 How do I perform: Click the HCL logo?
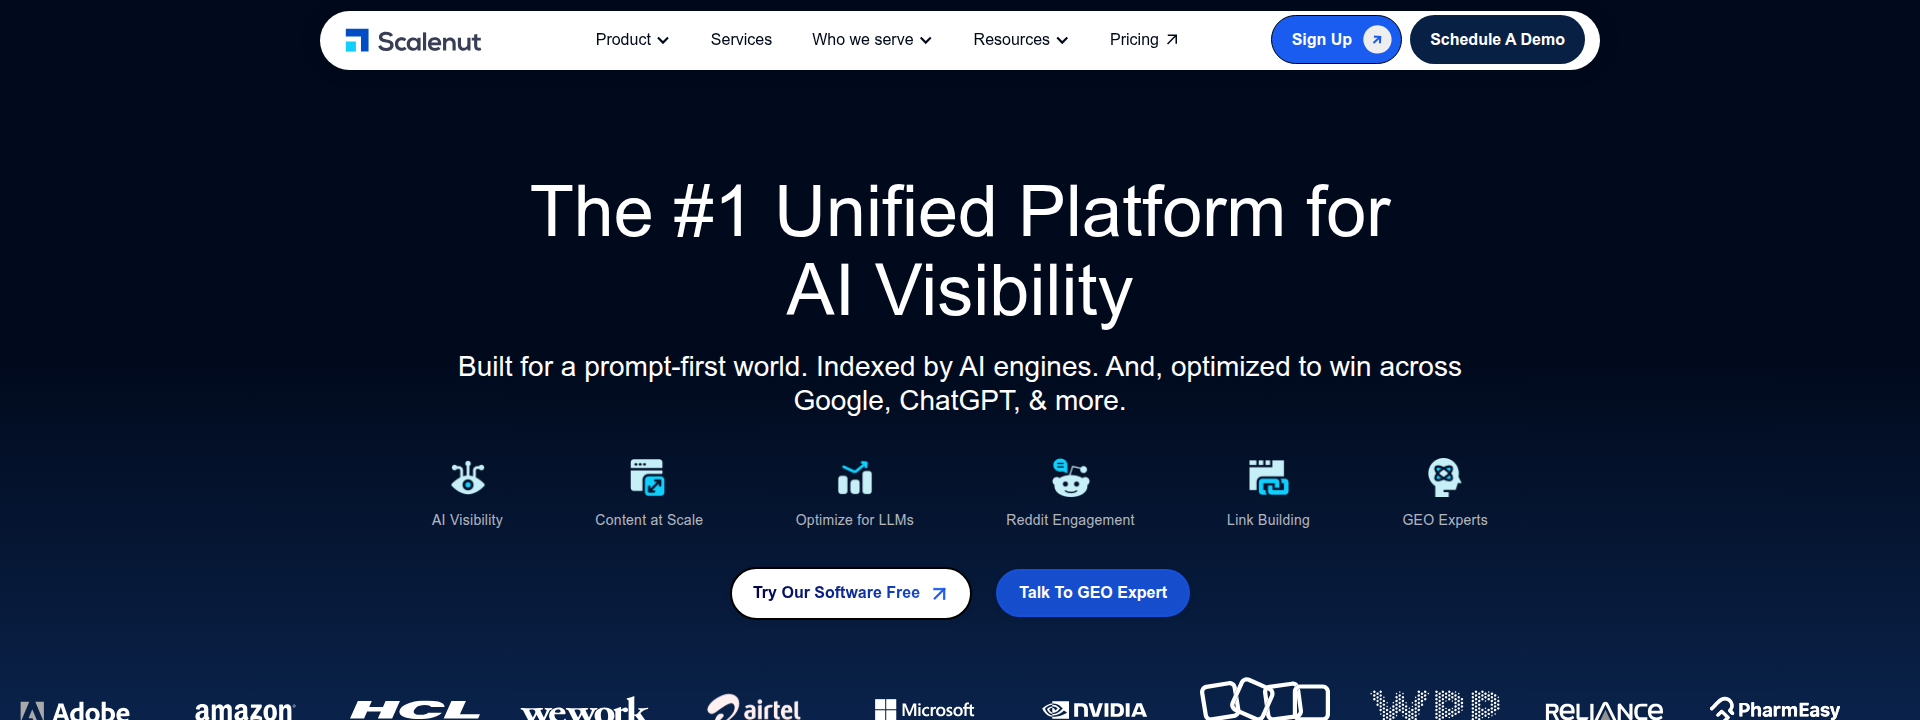414,710
